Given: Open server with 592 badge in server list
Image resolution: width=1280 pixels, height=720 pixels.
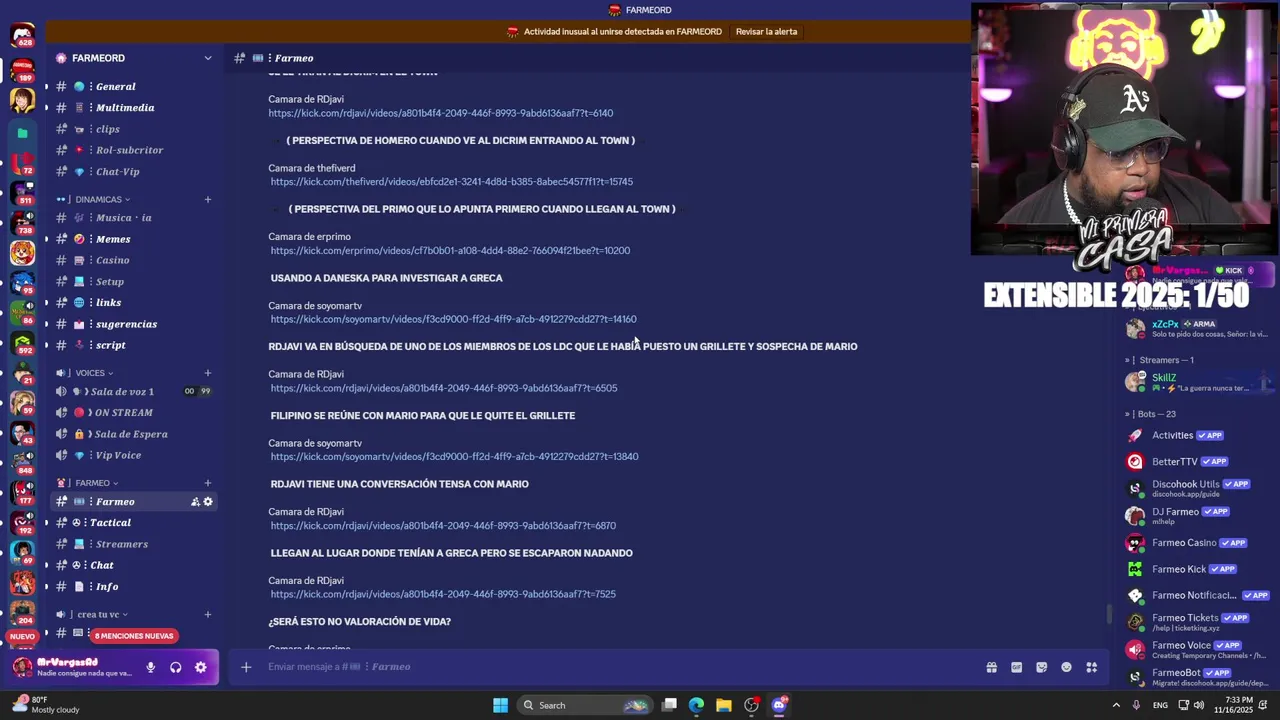Looking at the screenshot, I should (22, 341).
